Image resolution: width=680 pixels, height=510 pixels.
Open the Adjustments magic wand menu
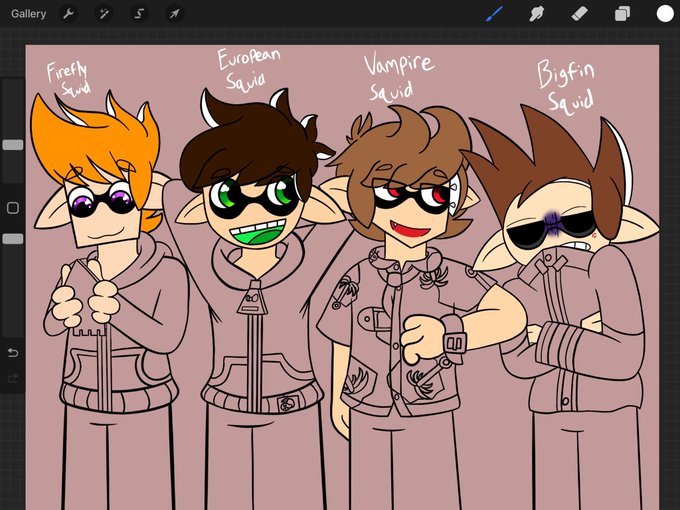104,14
